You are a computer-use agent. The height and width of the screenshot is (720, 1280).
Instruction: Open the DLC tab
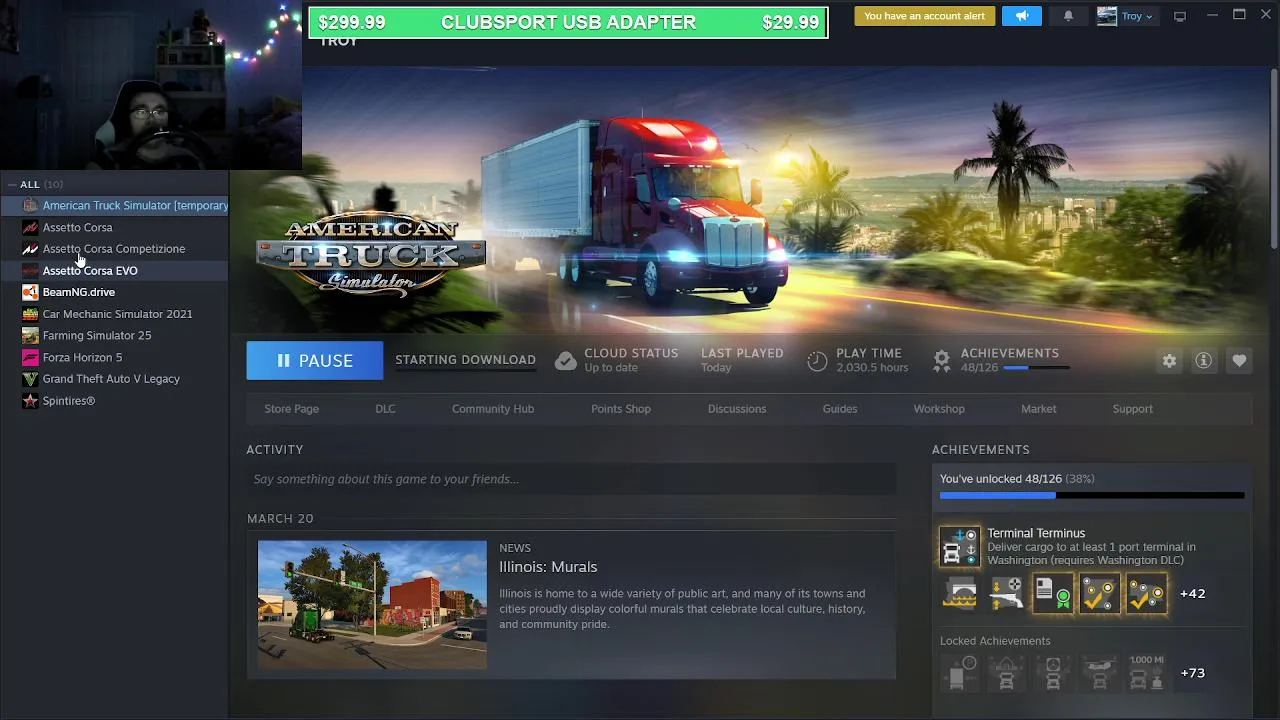[385, 409]
